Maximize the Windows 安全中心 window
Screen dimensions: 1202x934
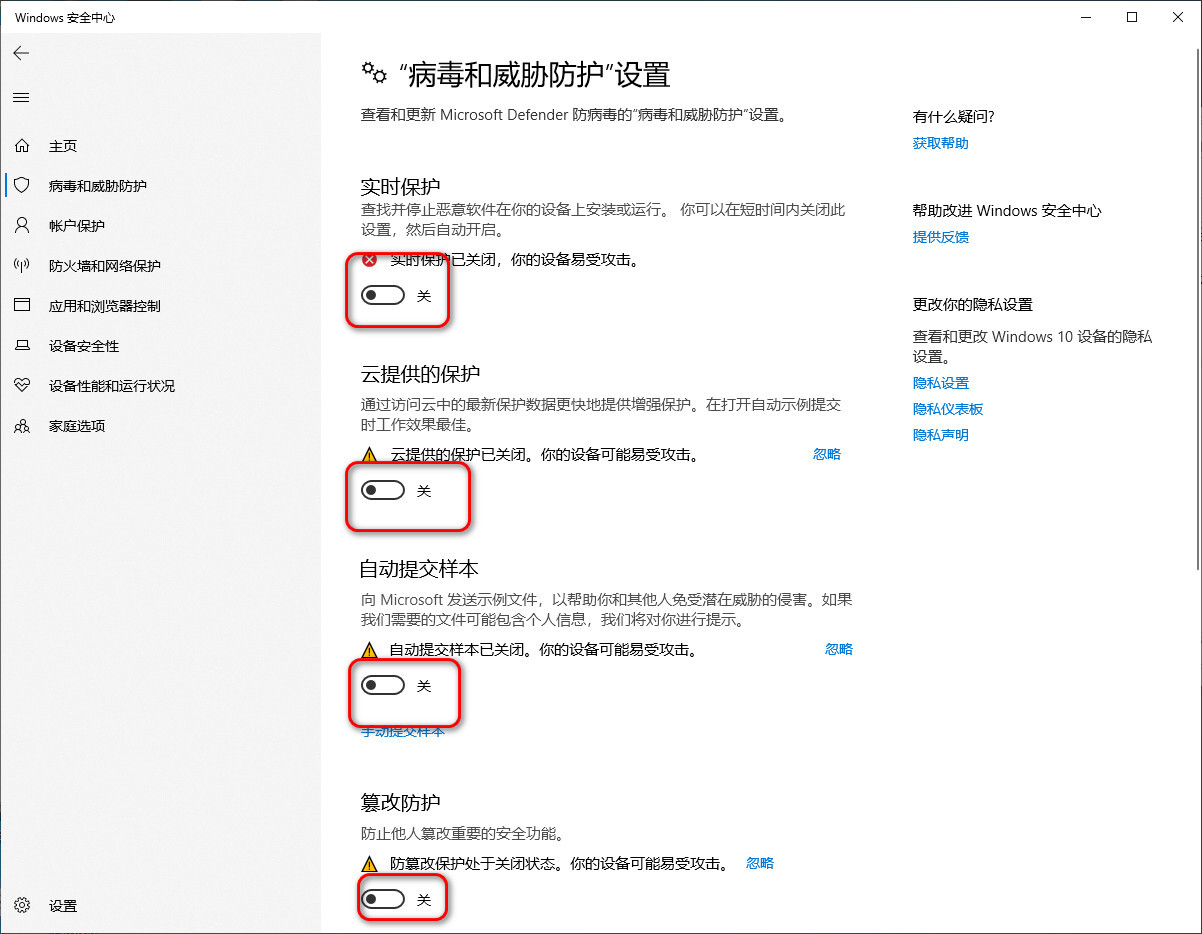click(x=1132, y=17)
